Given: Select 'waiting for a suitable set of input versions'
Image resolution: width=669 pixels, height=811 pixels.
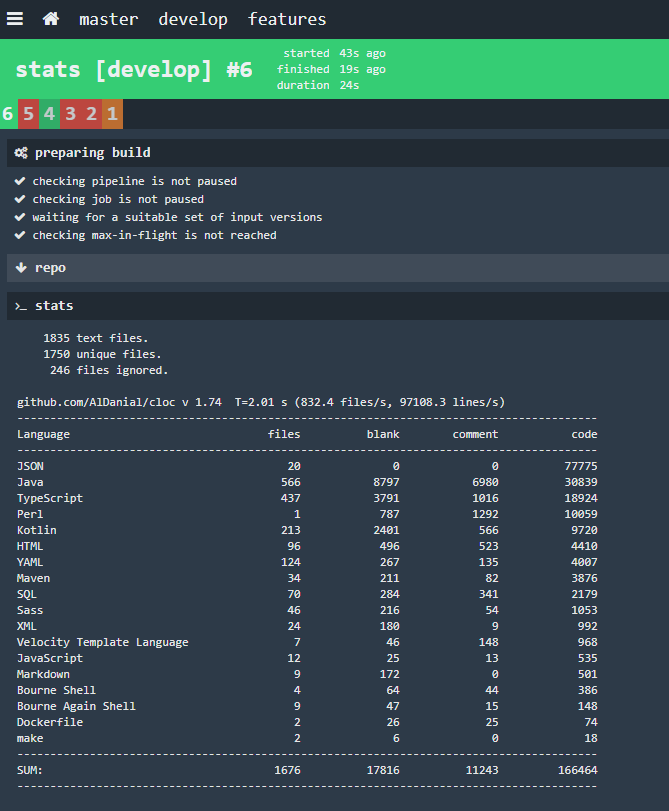Looking at the screenshot, I should (x=177, y=217).
